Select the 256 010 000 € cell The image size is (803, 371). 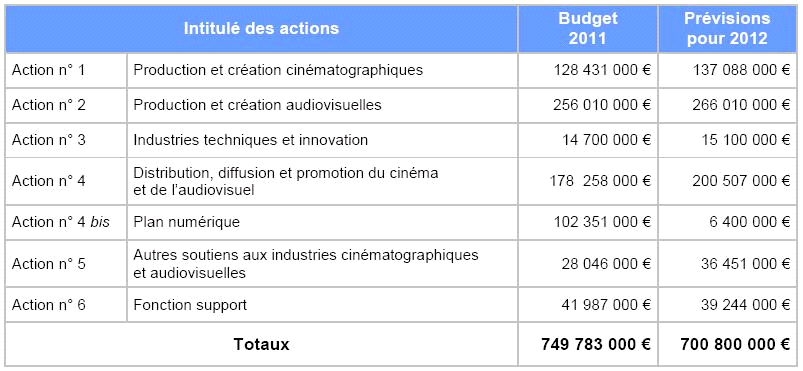click(588, 105)
